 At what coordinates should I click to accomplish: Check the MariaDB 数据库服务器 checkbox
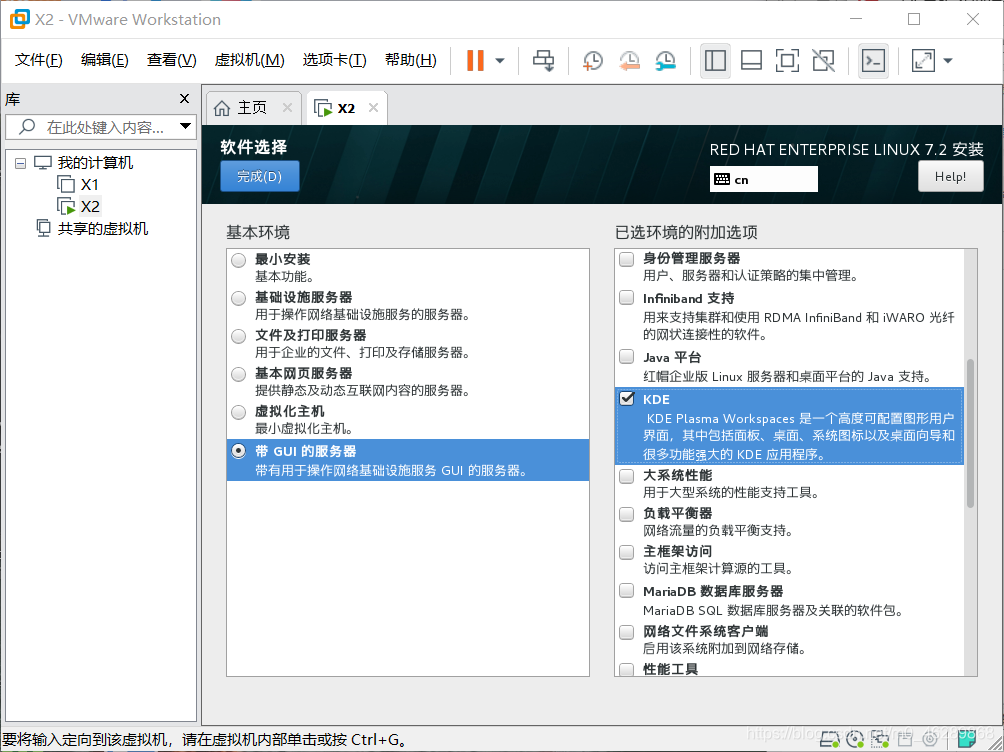[627, 591]
